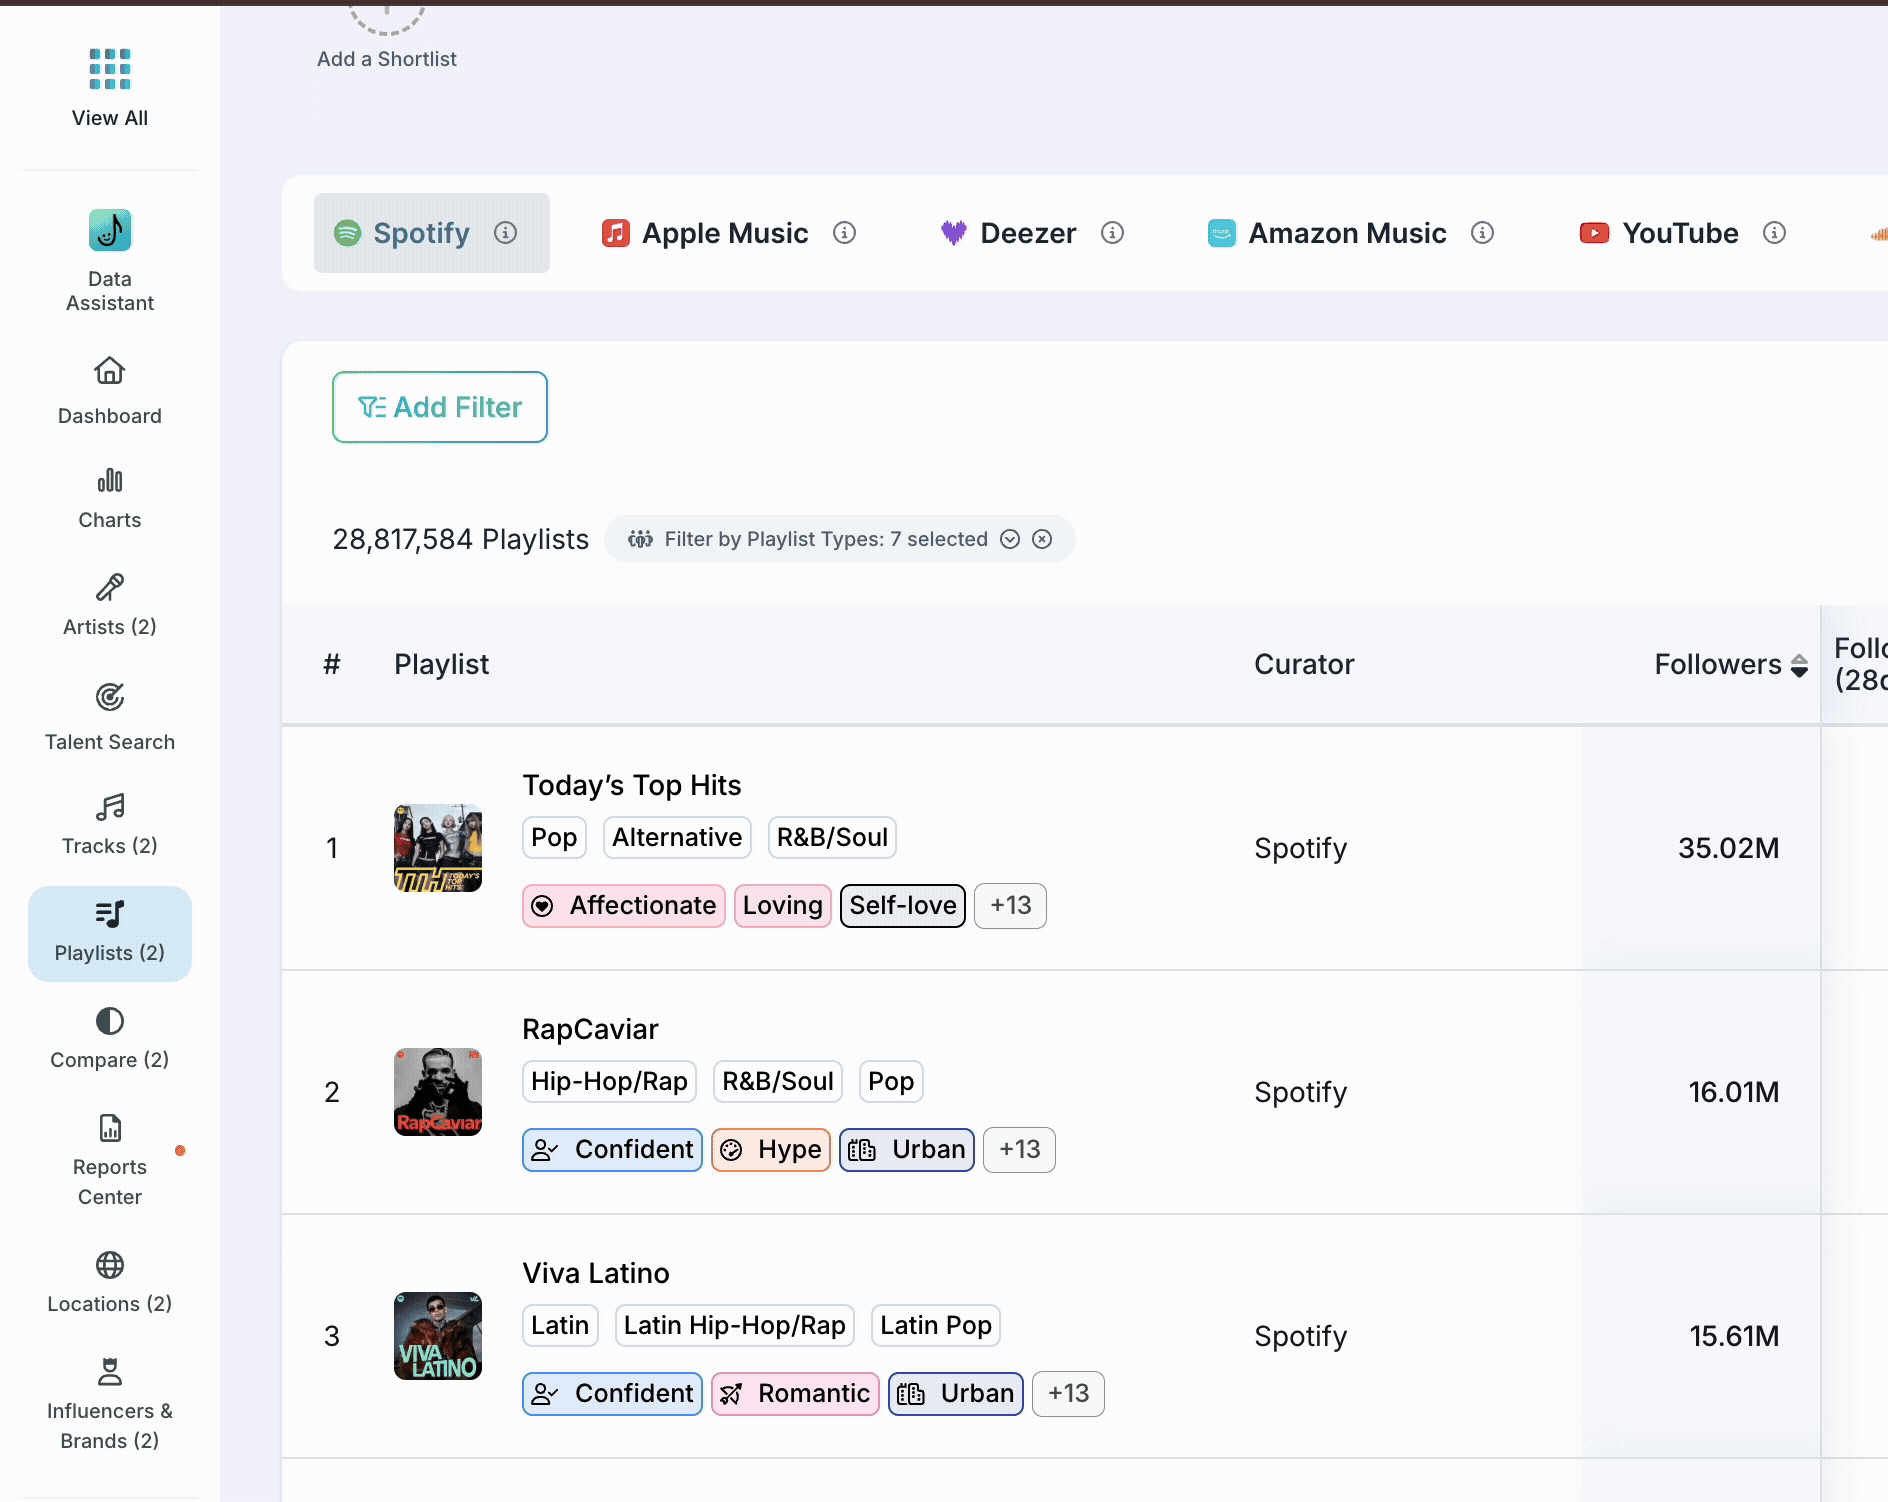Click Spotify curator of Viva Latino
The width and height of the screenshot is (1888, 1502).
(x=1300, y=1336)
